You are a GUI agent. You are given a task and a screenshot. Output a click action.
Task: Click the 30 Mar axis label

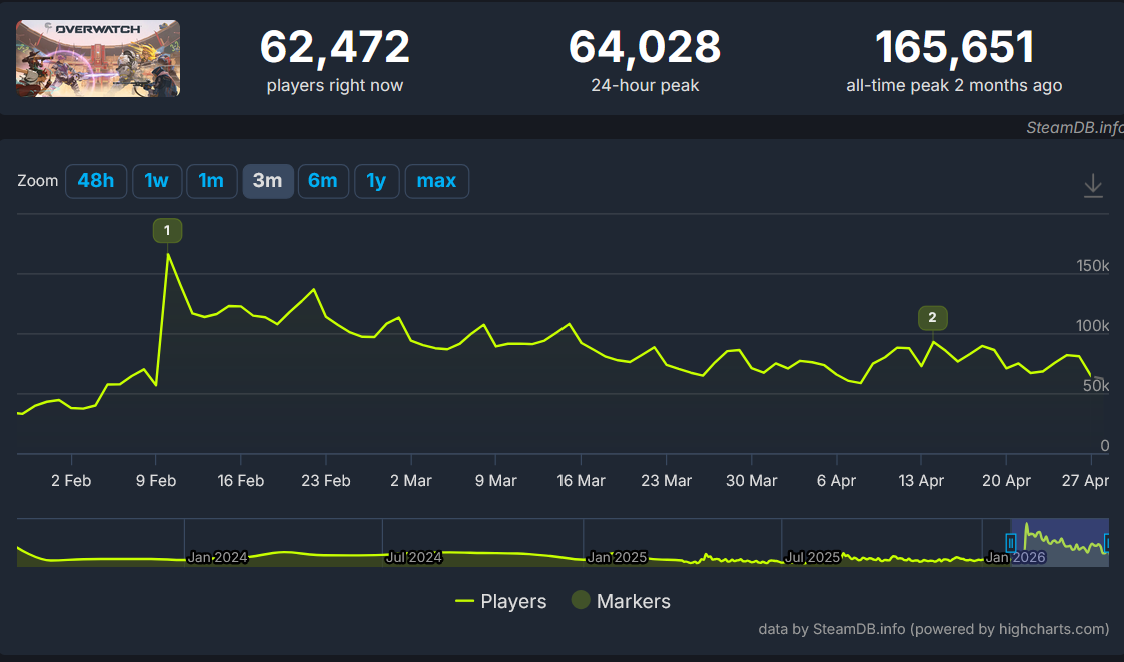tap(751, 481)
